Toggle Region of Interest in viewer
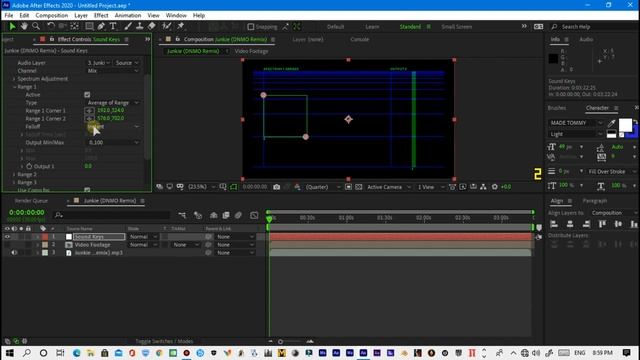This screenshot has width=640, height=360. 348,187
